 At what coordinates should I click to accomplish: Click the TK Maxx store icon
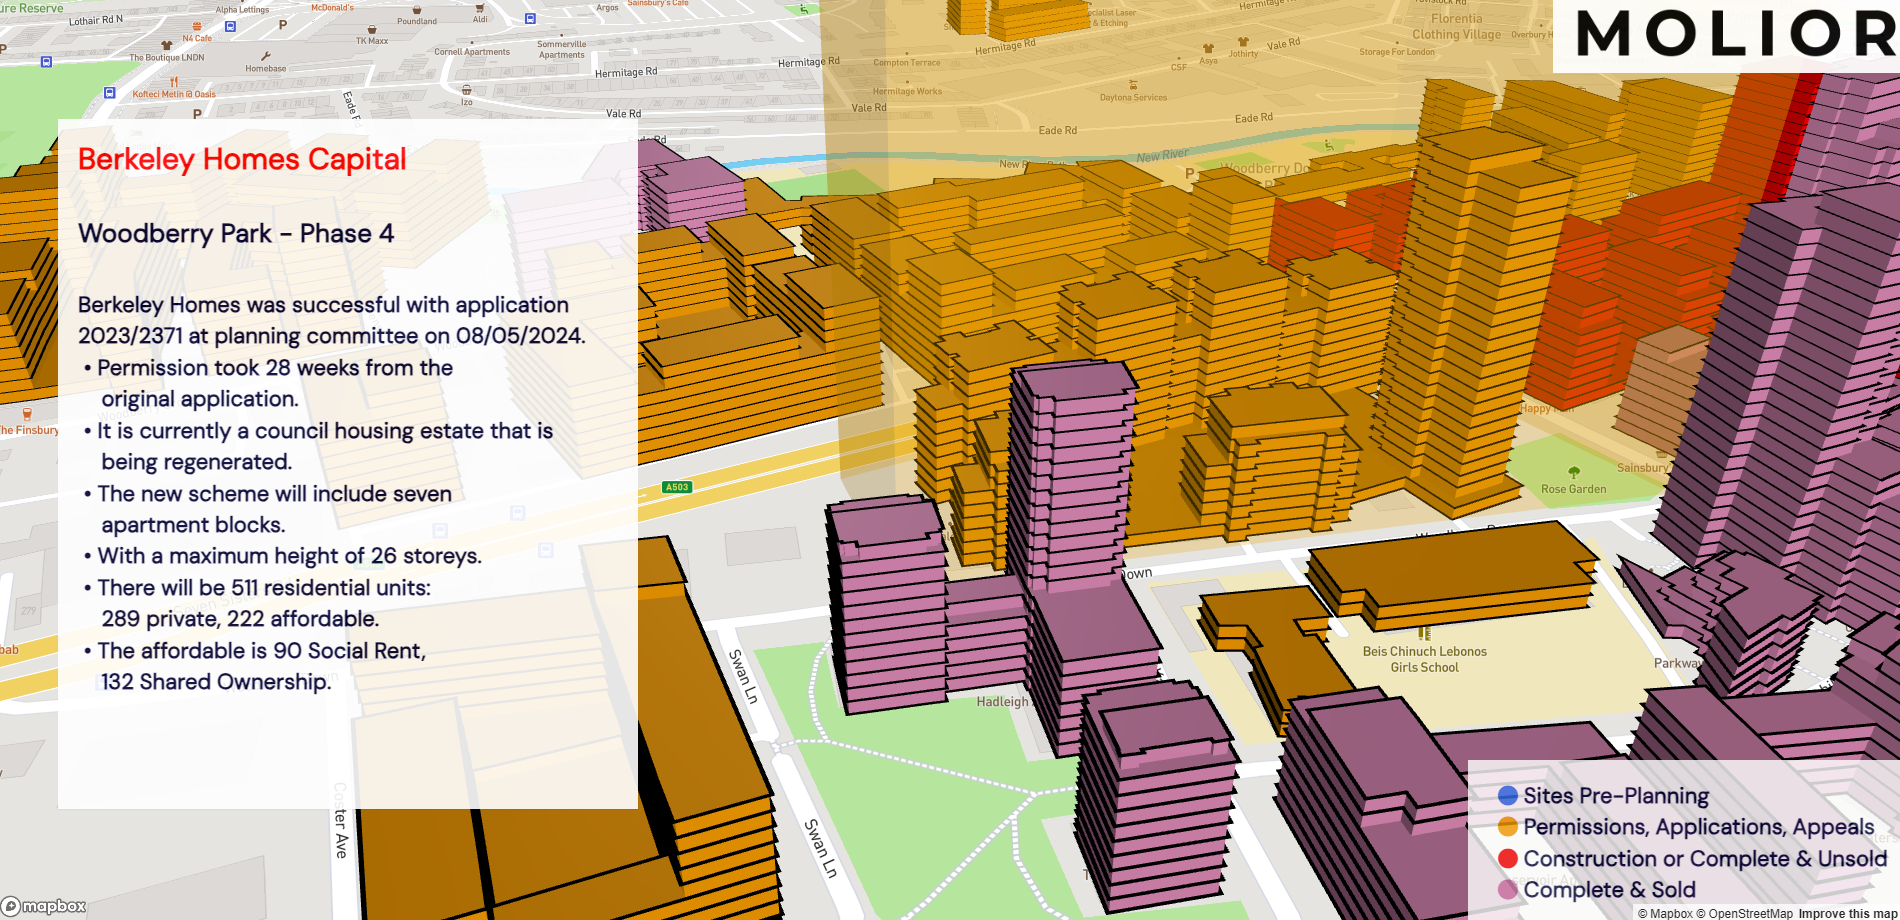click(372, 30)
